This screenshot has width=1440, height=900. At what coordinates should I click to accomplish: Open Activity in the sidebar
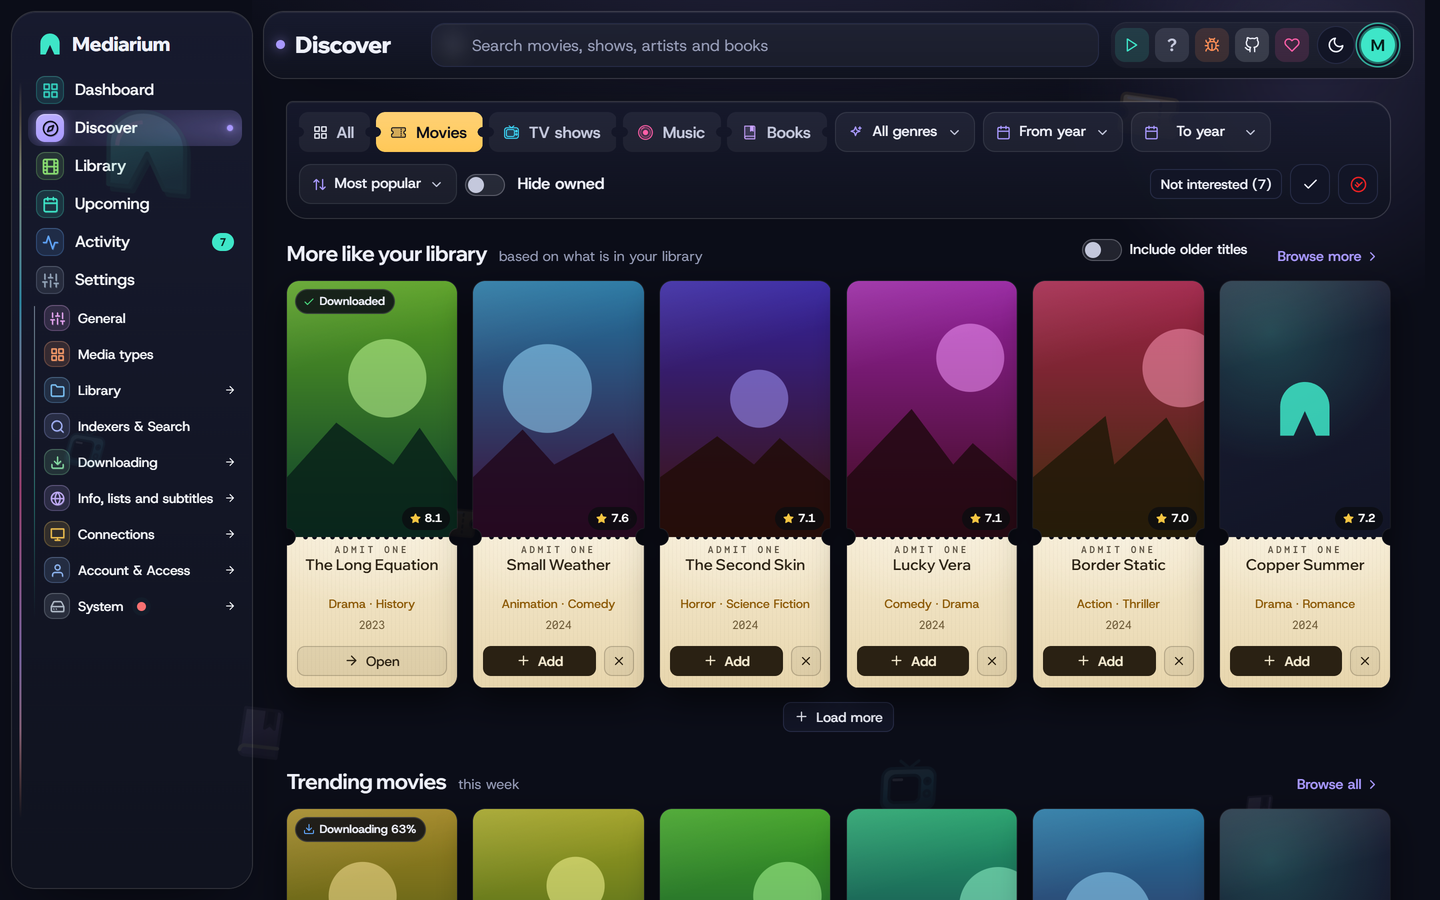136,242
